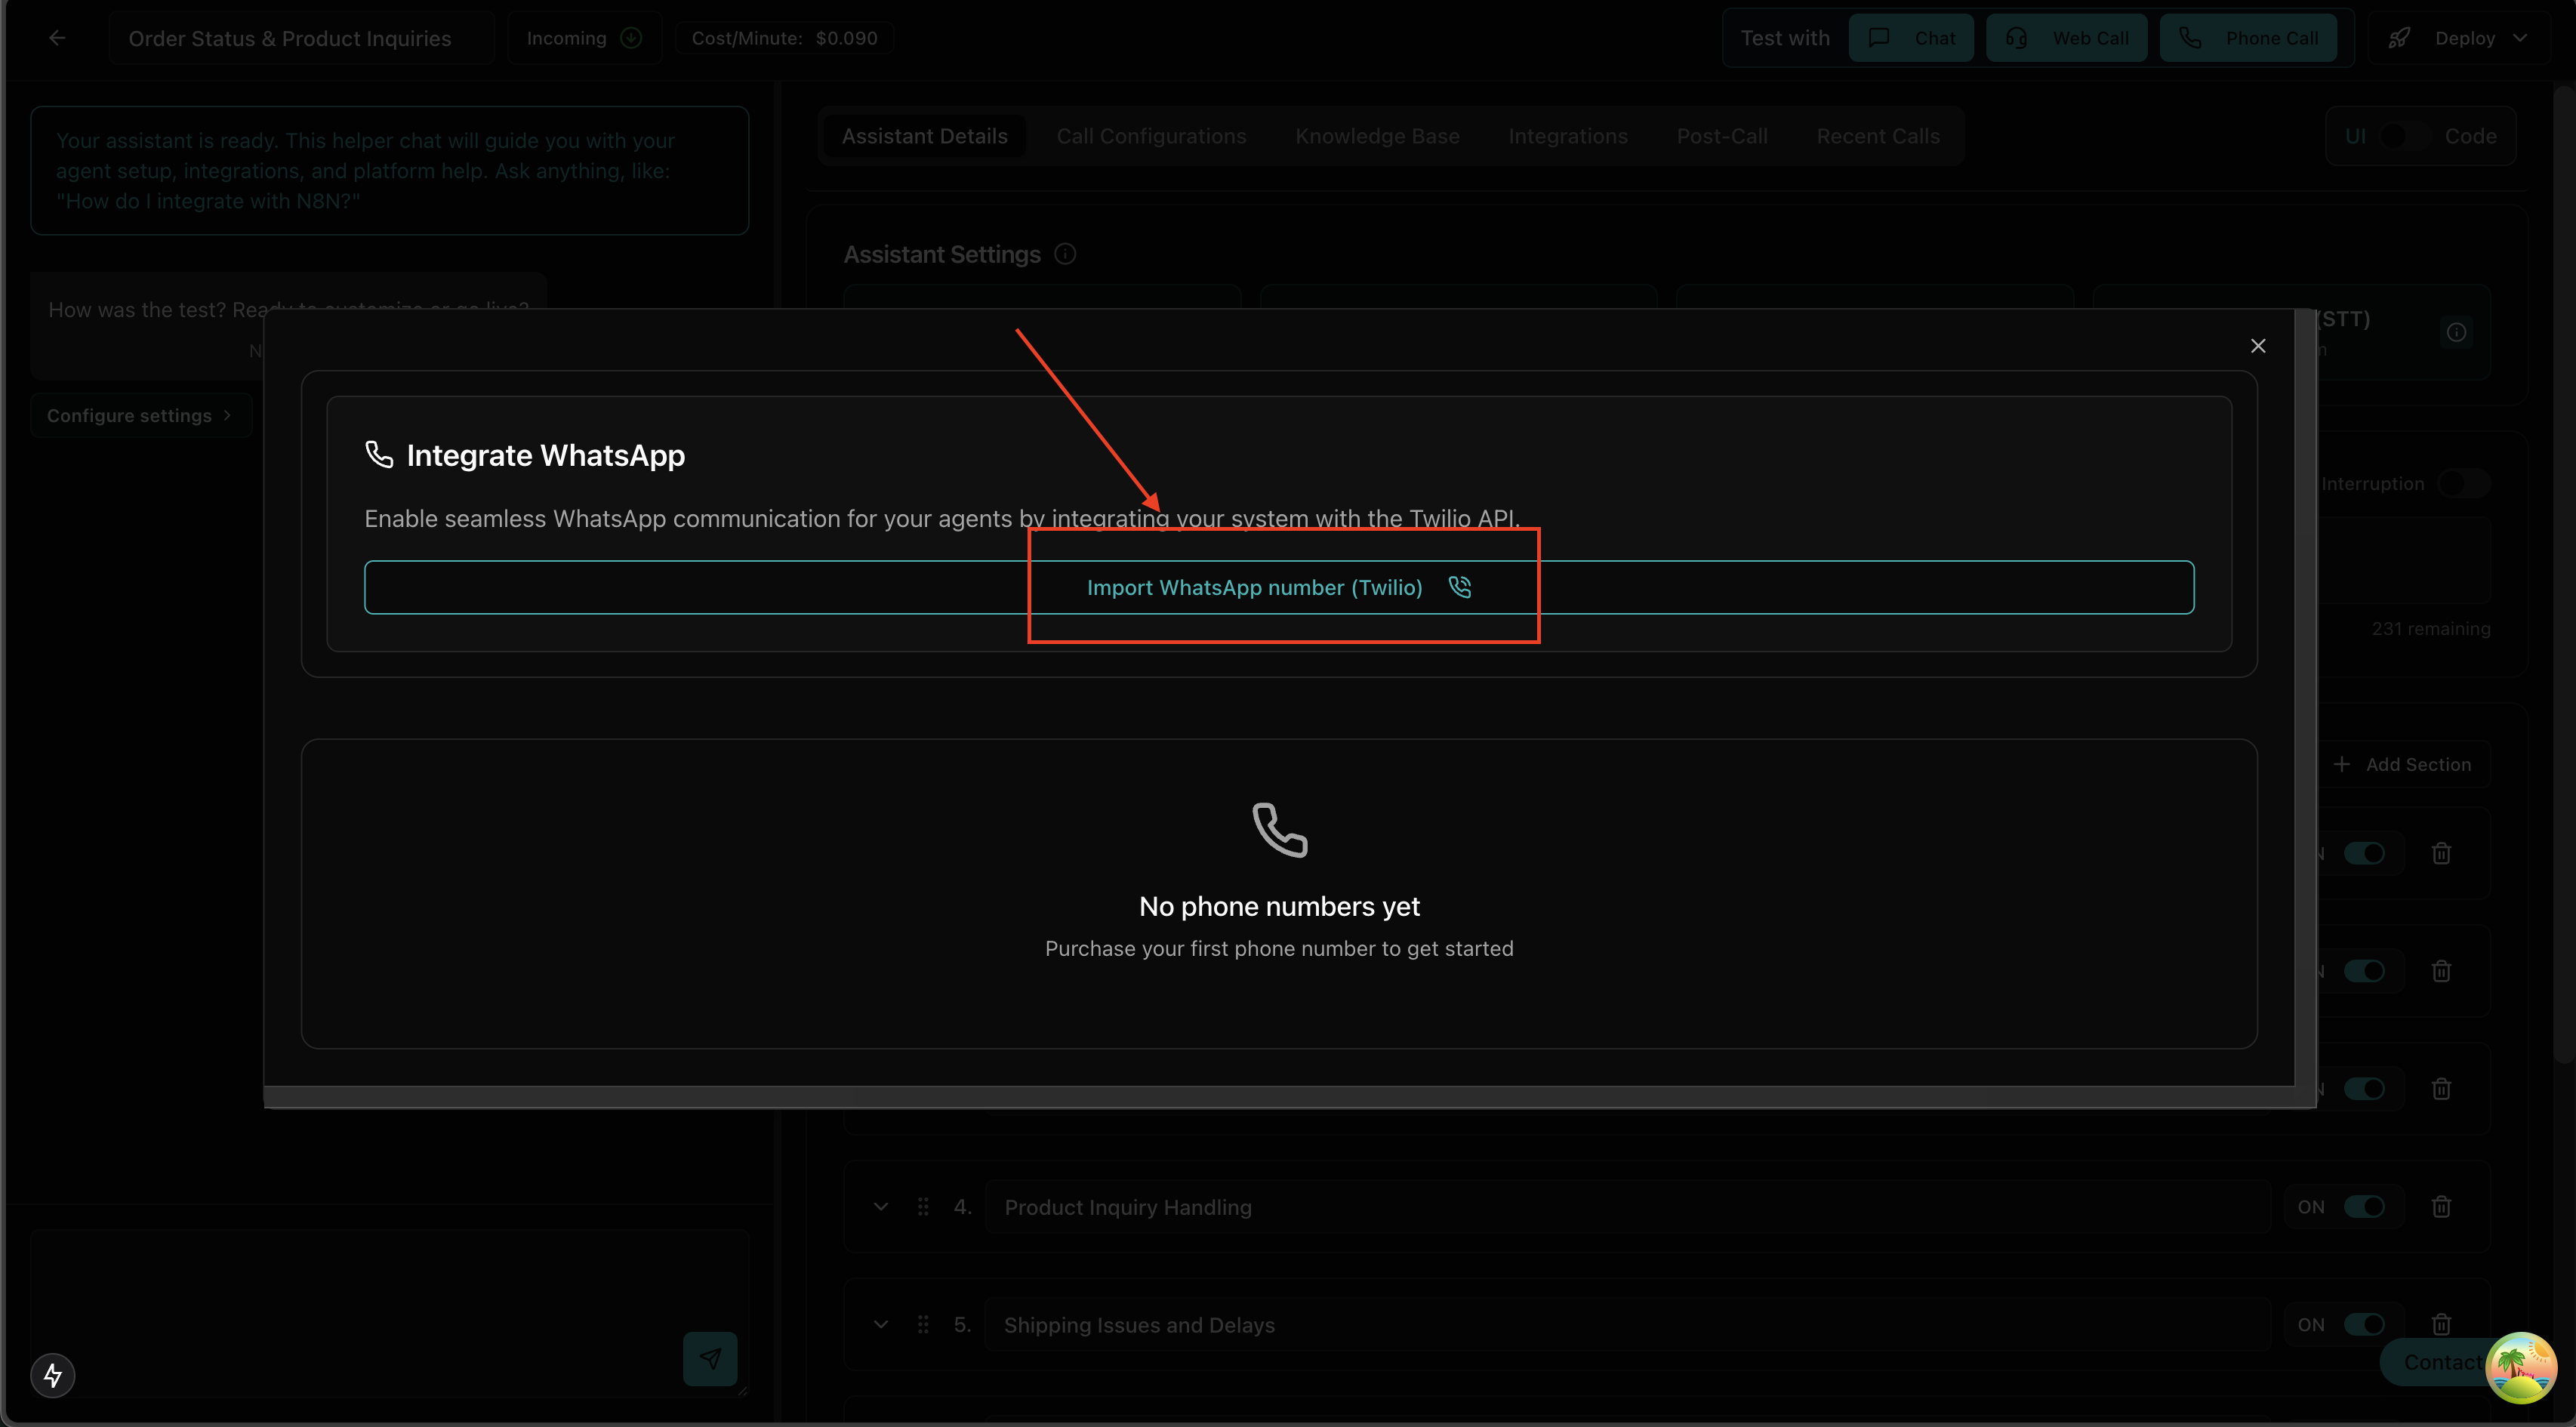This screenshot has height=1427, width=2576.
Task: Close the Integrate WhatsApp dialog
Action: click(2258, 346)
